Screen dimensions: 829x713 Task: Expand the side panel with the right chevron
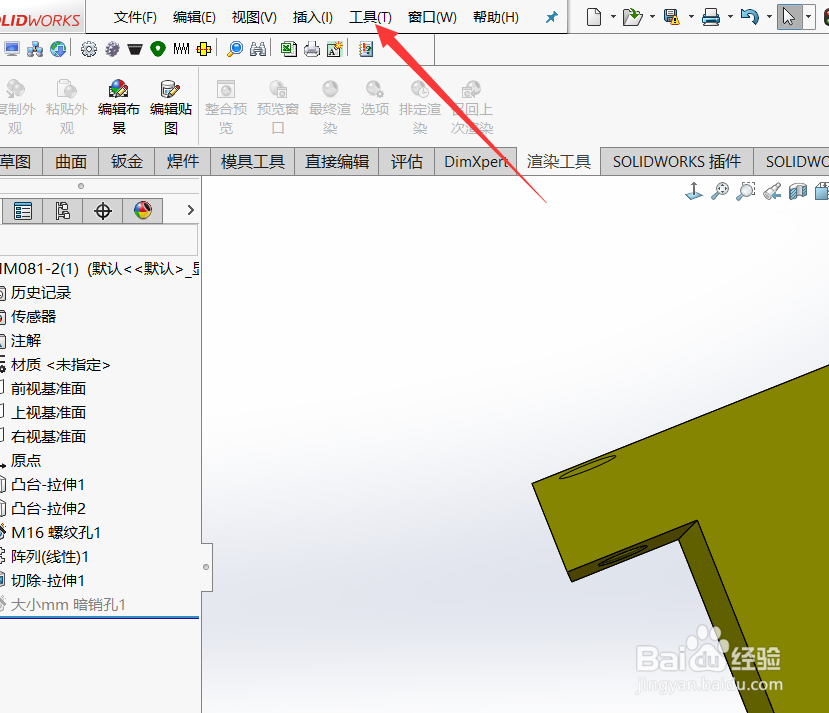tap(190, 210)
